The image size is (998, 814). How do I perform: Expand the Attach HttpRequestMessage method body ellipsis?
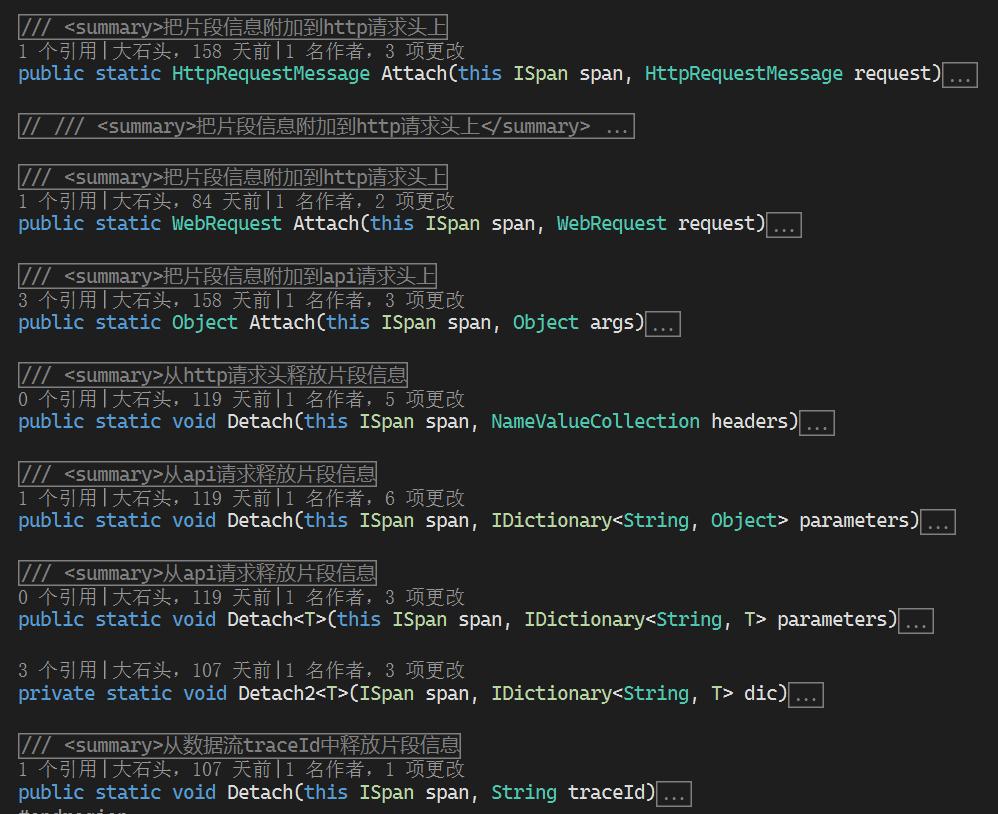point(961,75)
